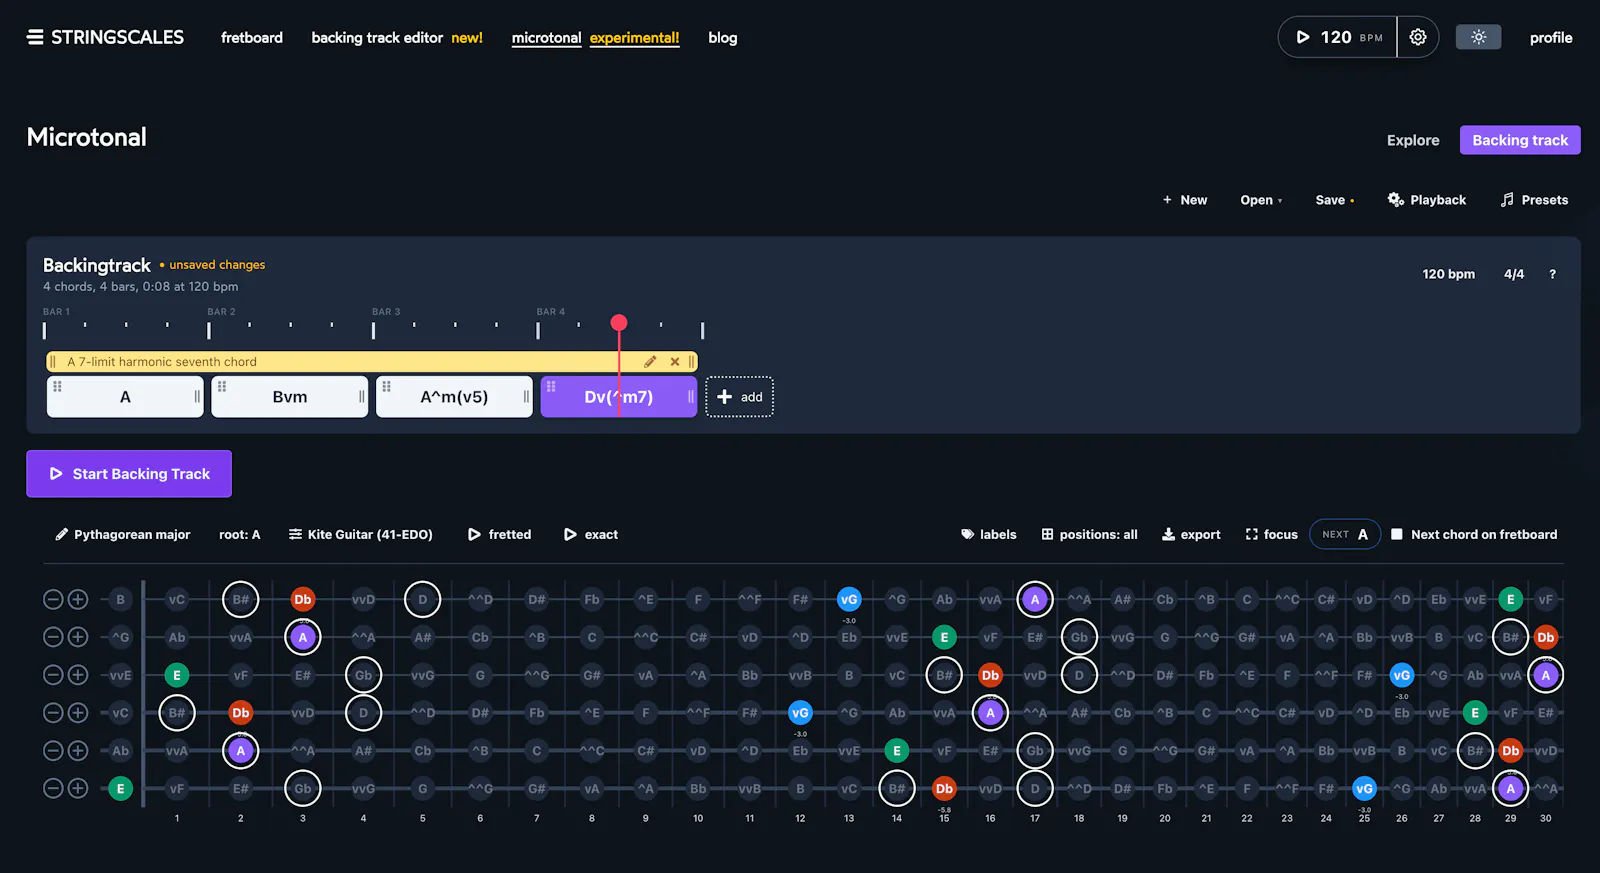Viewport: 1600px width, 873px height.
Task: Change the 120 bpm track tempo
Action: click(1448, 274)
